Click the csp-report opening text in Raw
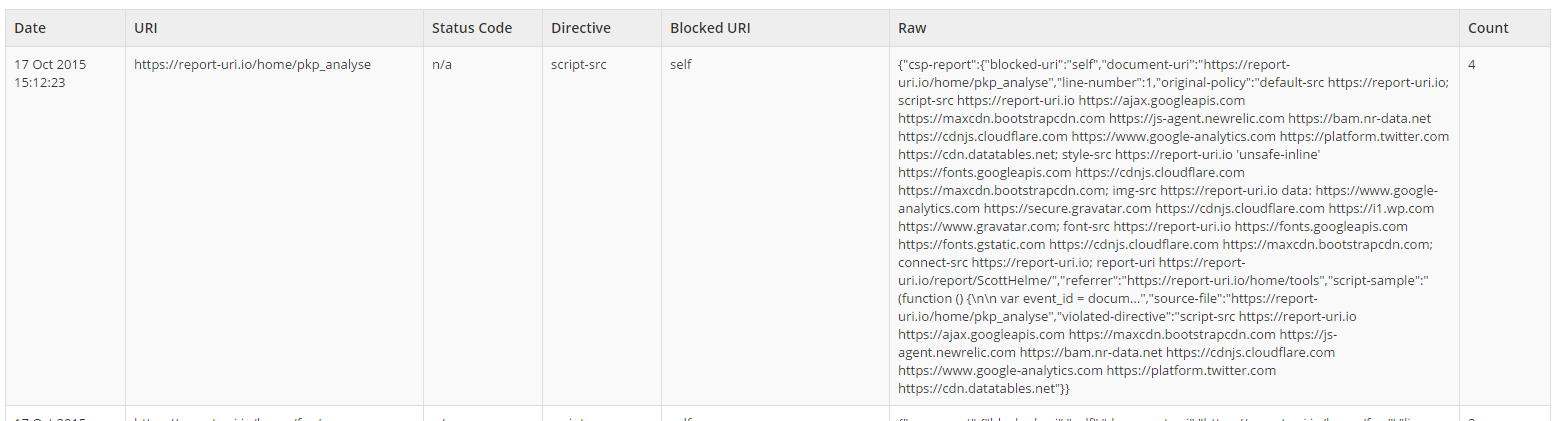1559x421 pixels. pos(938,65)
